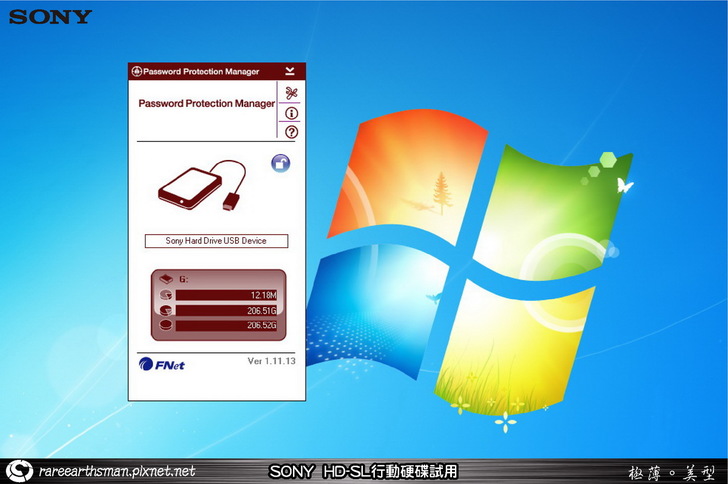Toggle the blue unlock padlock icon

[x=280, y=164]
